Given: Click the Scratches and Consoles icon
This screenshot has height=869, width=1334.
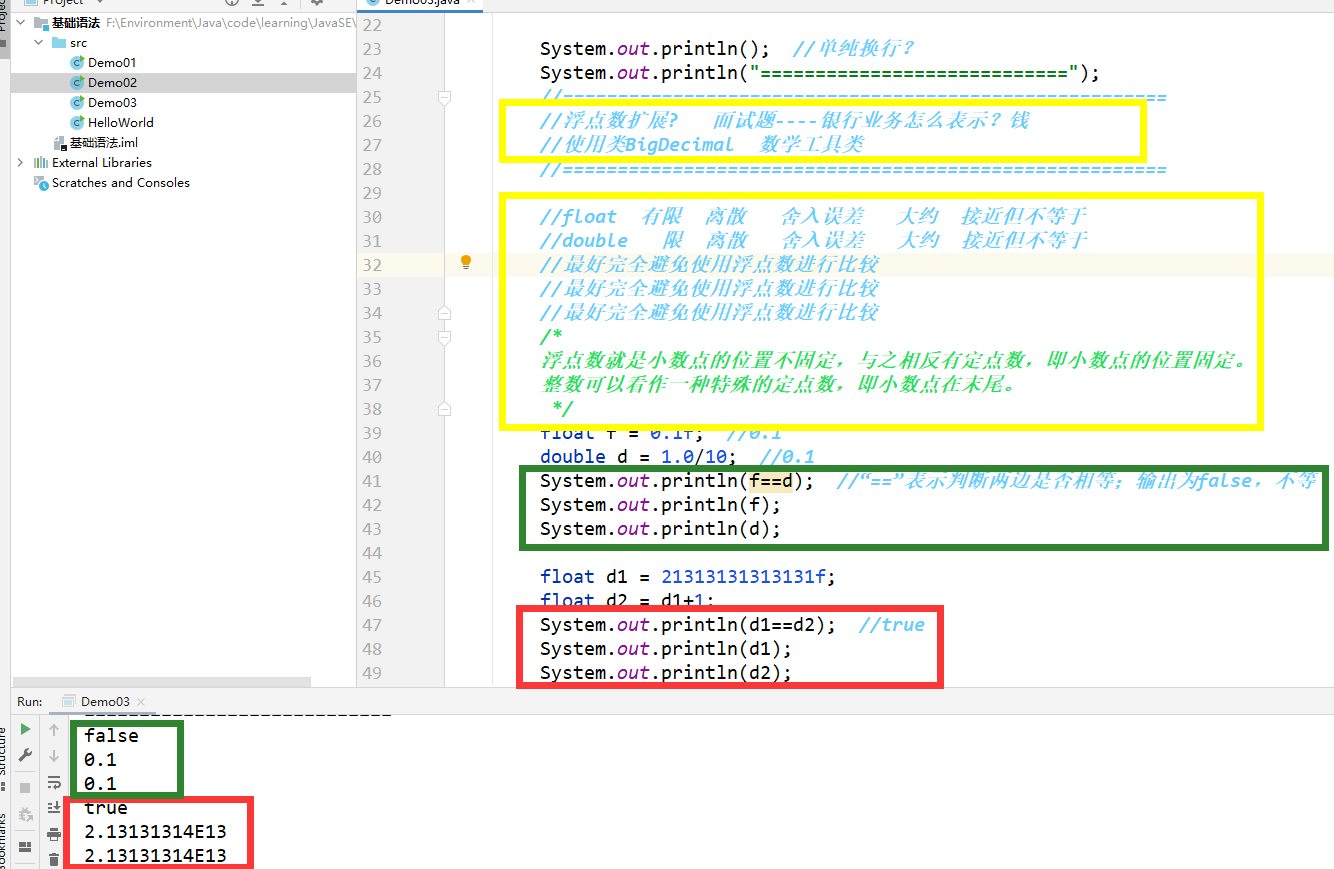Looking at the screenshot, I should (41, 182).
